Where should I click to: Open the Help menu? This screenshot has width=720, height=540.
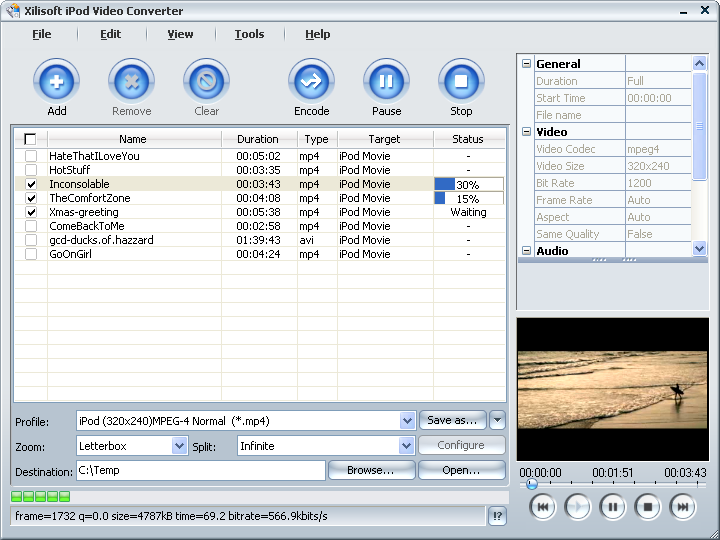[x=318, y=34]
